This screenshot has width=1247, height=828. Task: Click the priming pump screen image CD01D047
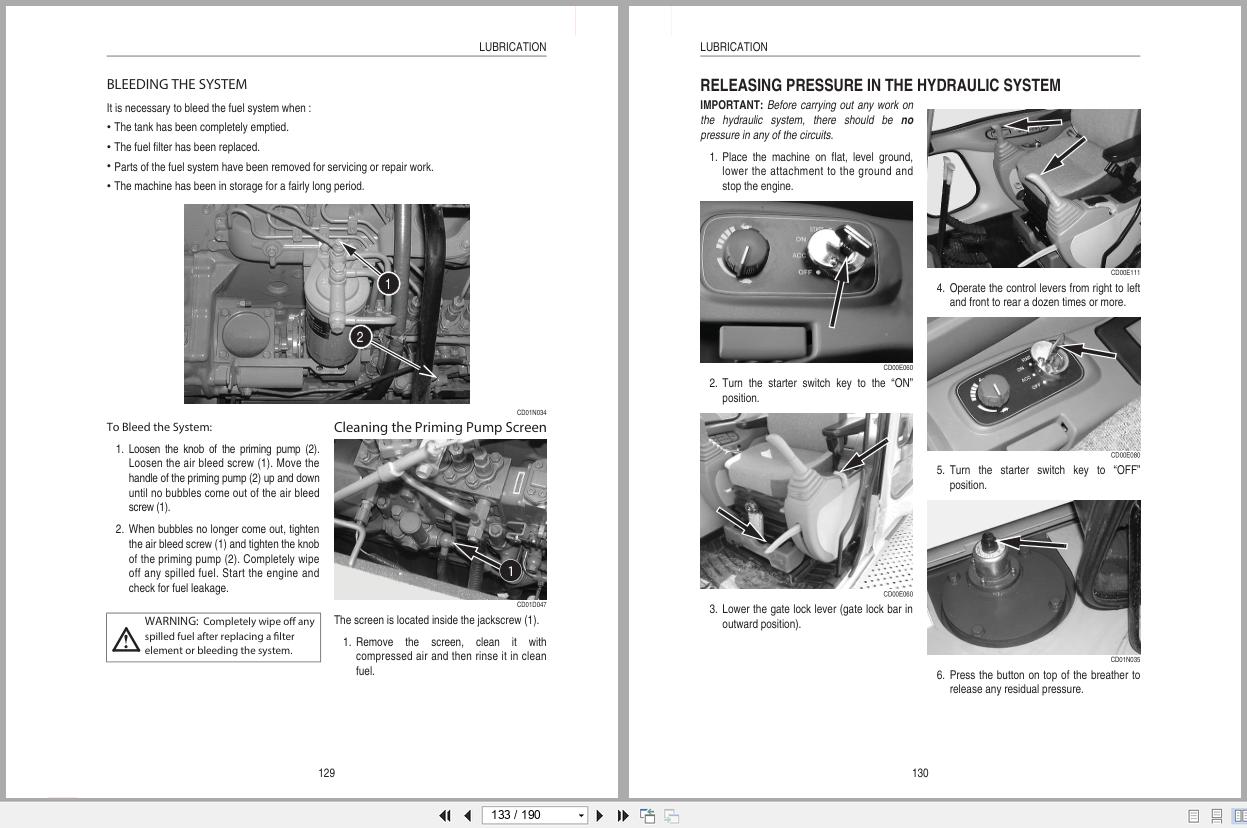pos(440,518)
